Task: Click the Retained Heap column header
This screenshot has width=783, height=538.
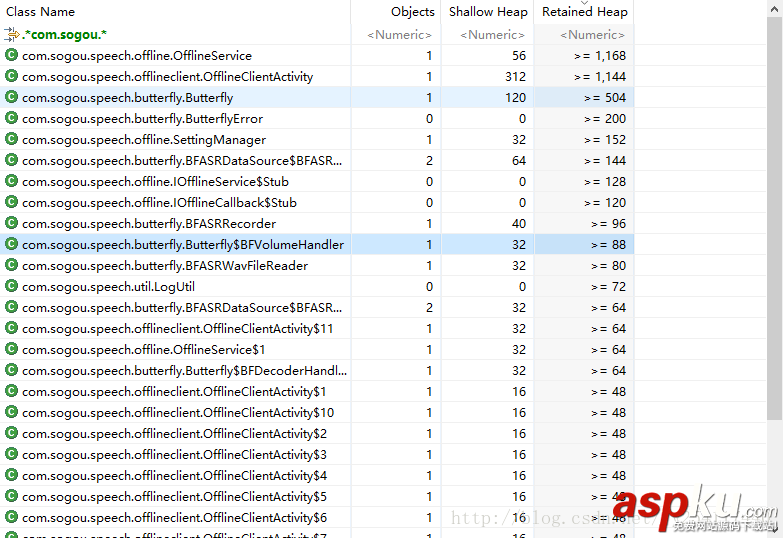Action: [x=584, y=12]
